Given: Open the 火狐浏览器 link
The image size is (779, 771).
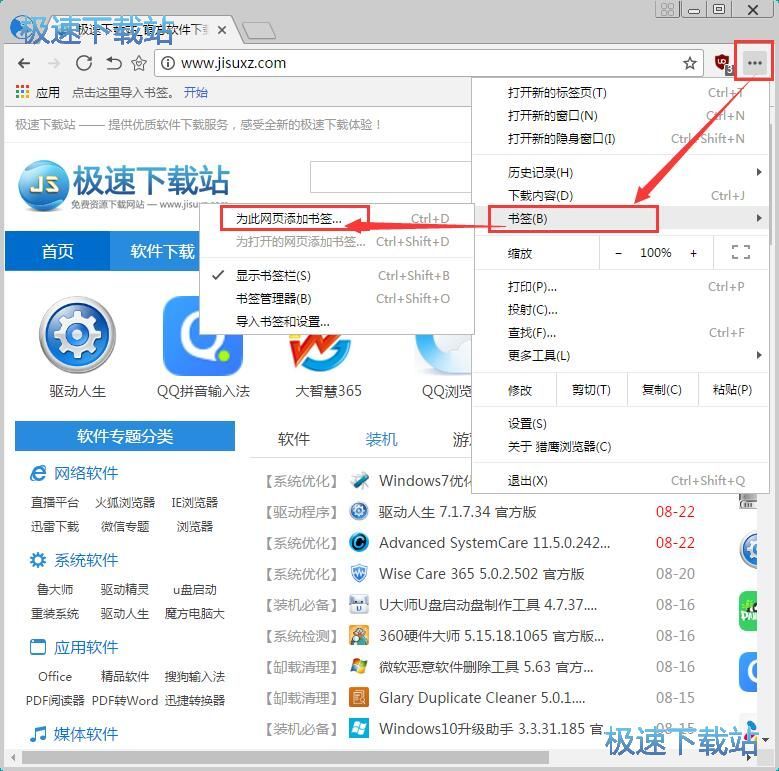Looking at the screenshot, I should (125, 502).
